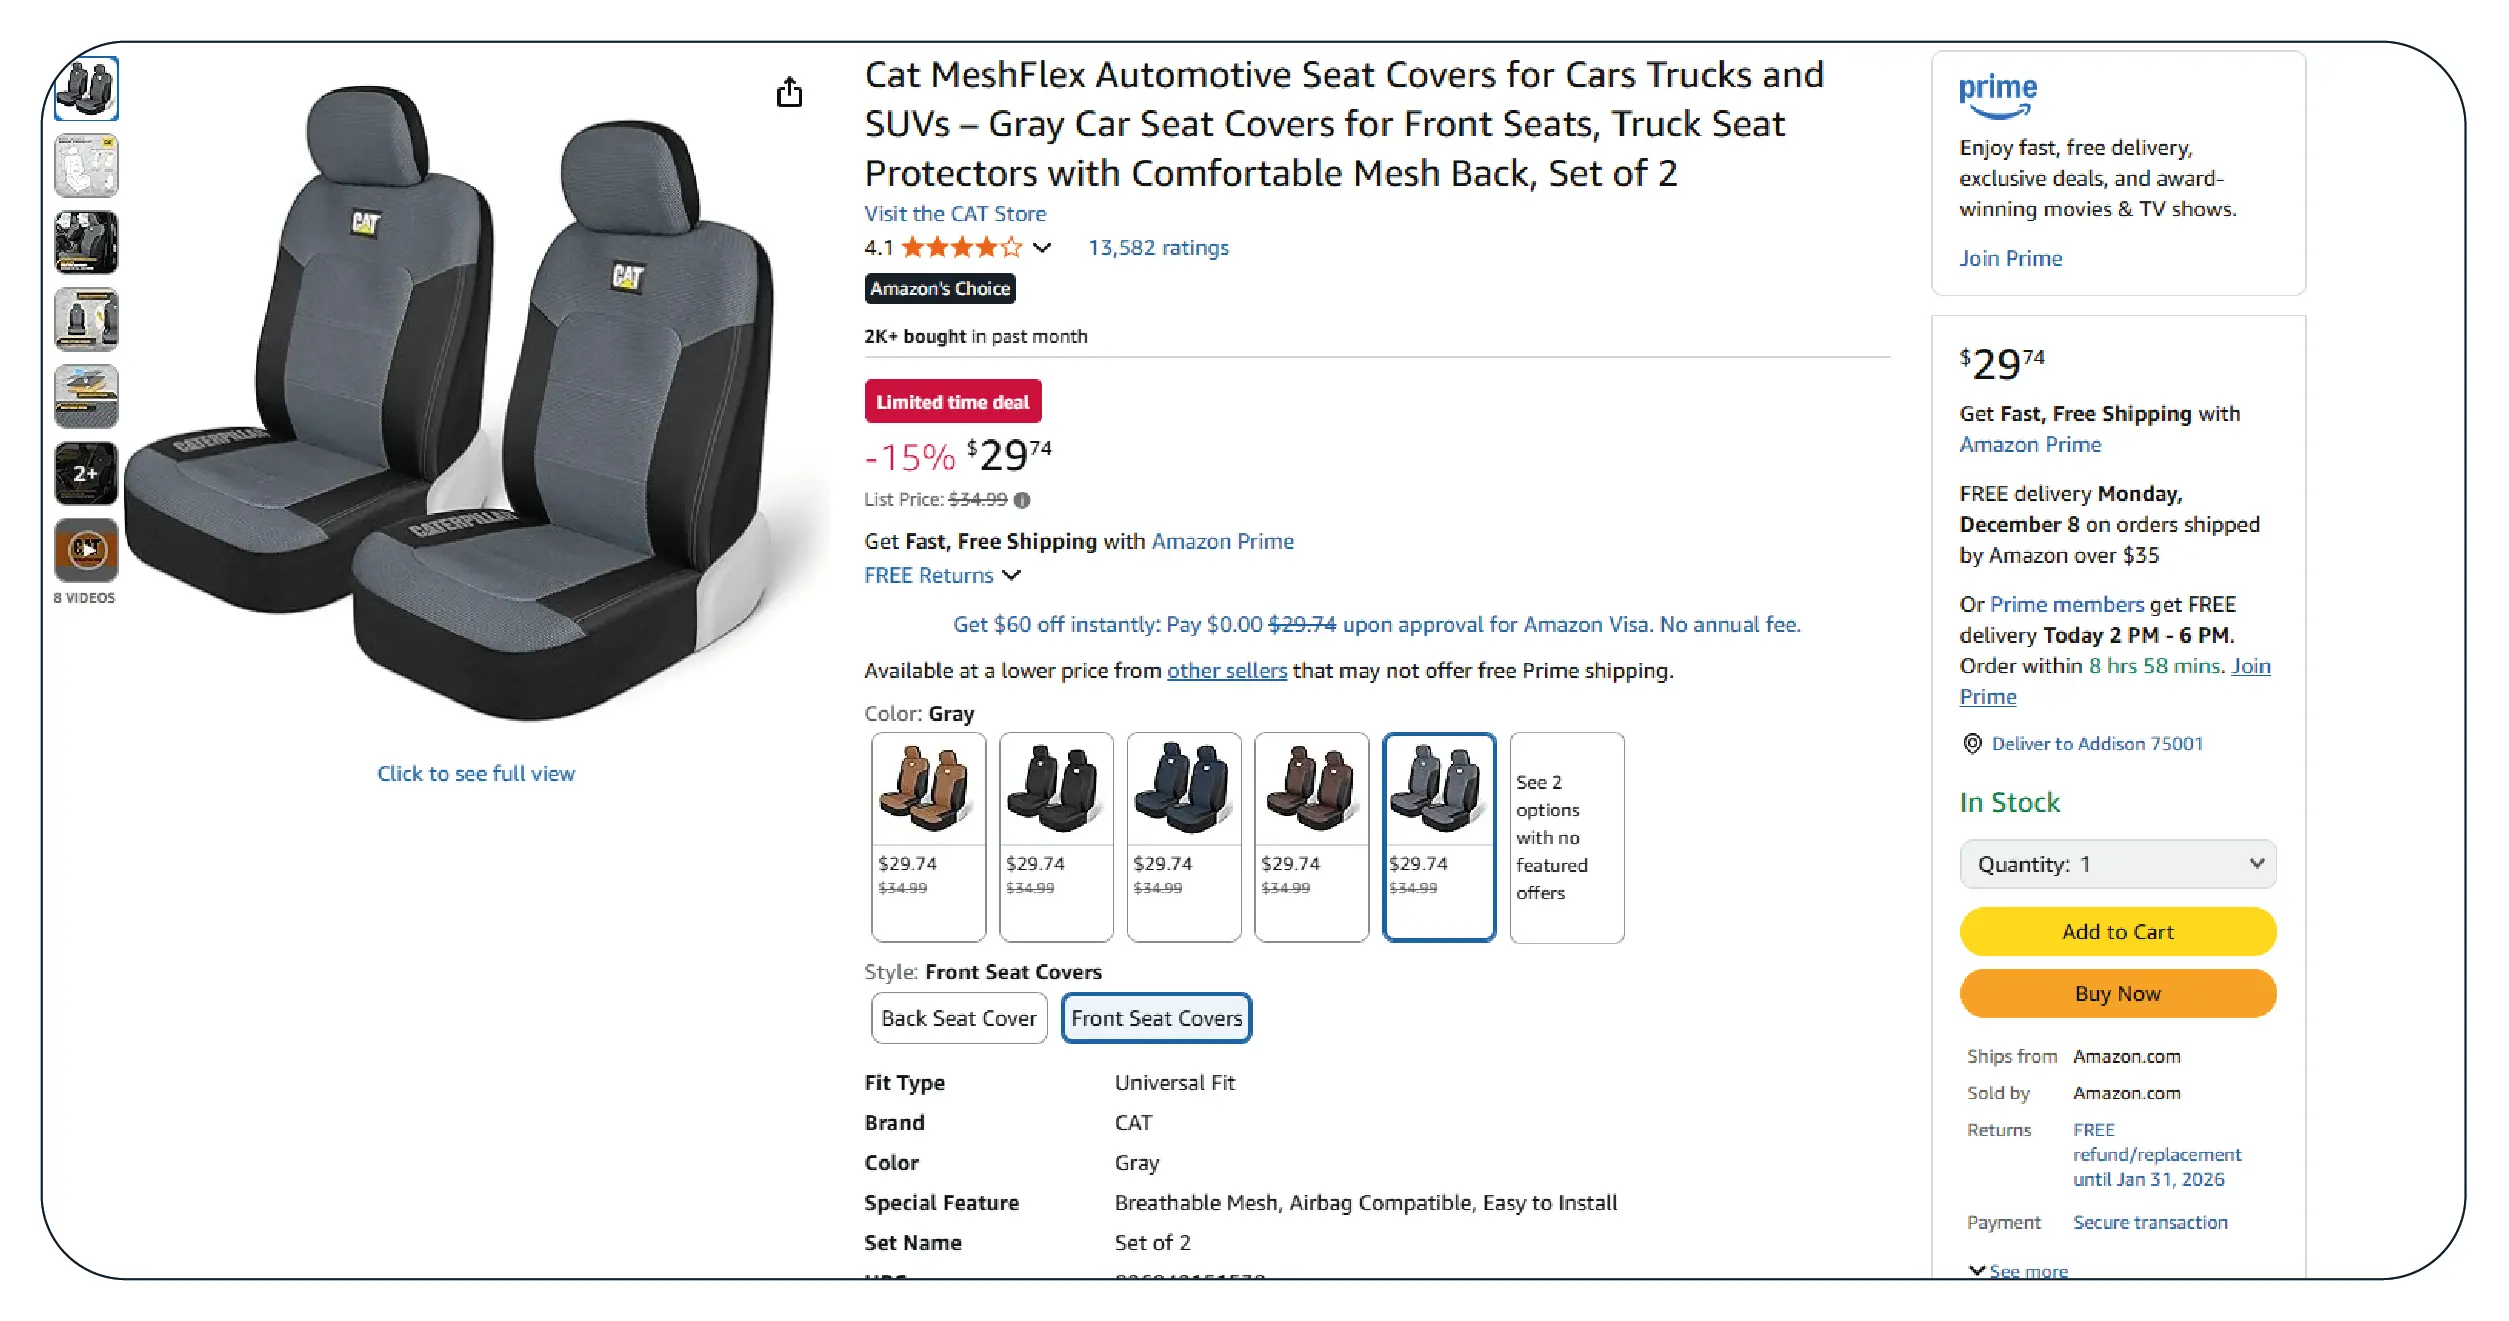2509x1321 pixels.
Task: Click the Prime logo
Action: [1997, 94]
